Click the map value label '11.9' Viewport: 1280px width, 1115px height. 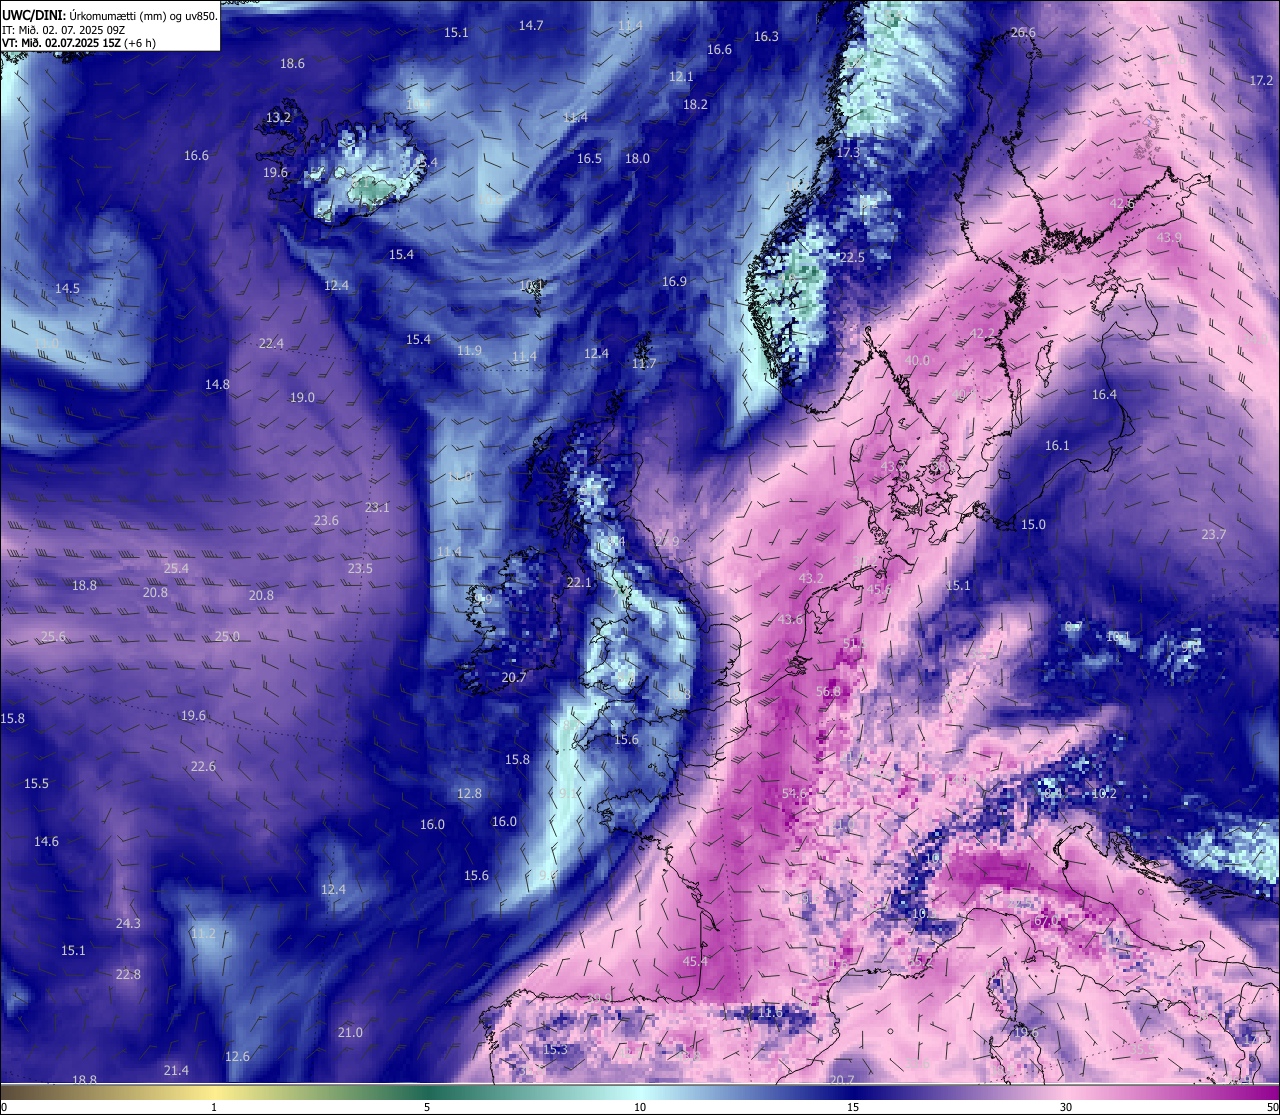pyautogui.click(x=469, y=350)
